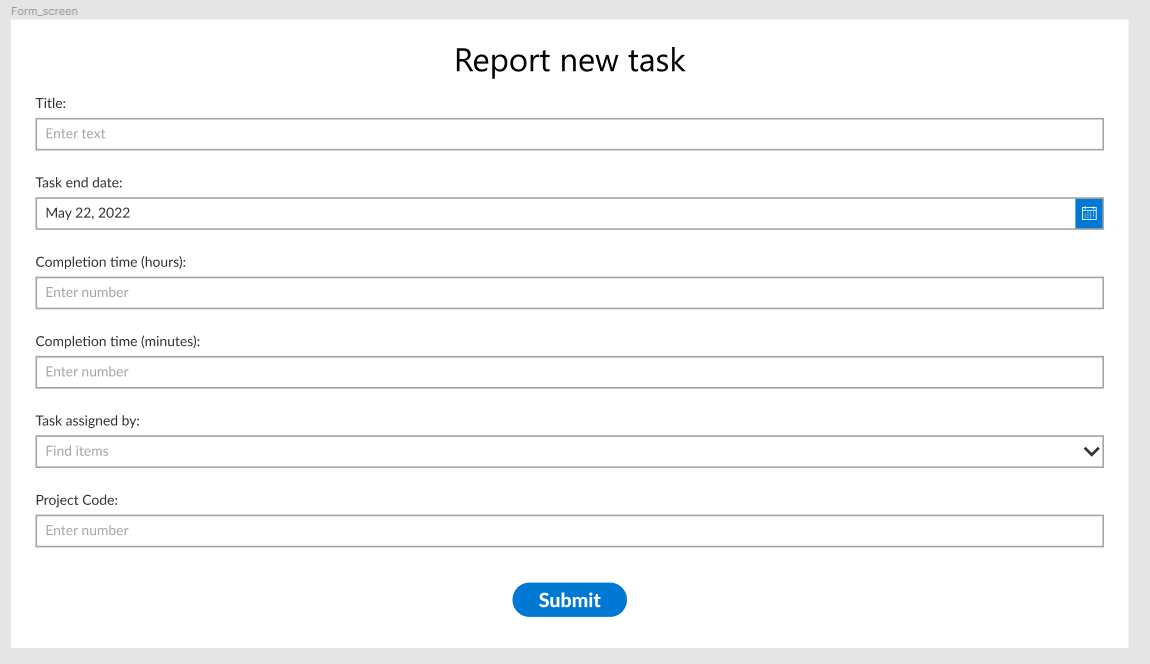The image size is (1150, 664).
Task: Click the May 22, 2022 date value
Action: point(88,213)
